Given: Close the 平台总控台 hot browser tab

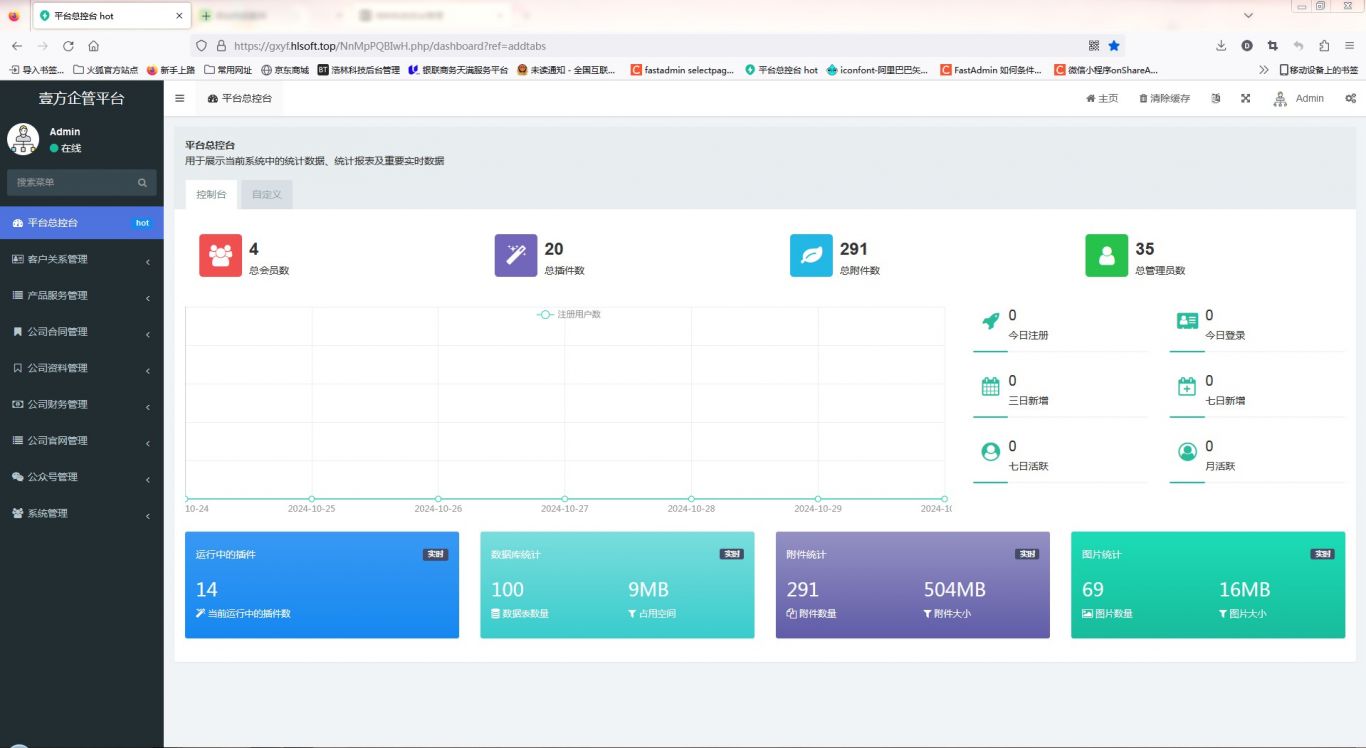Looking at the screenshot, I should (179, 16).
